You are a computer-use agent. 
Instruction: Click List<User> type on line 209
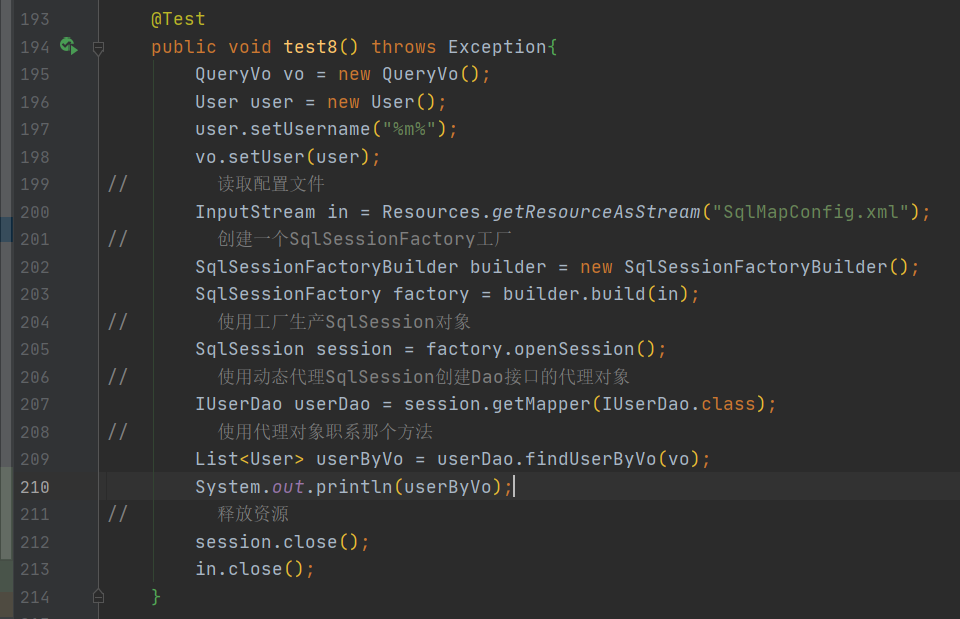249,459
